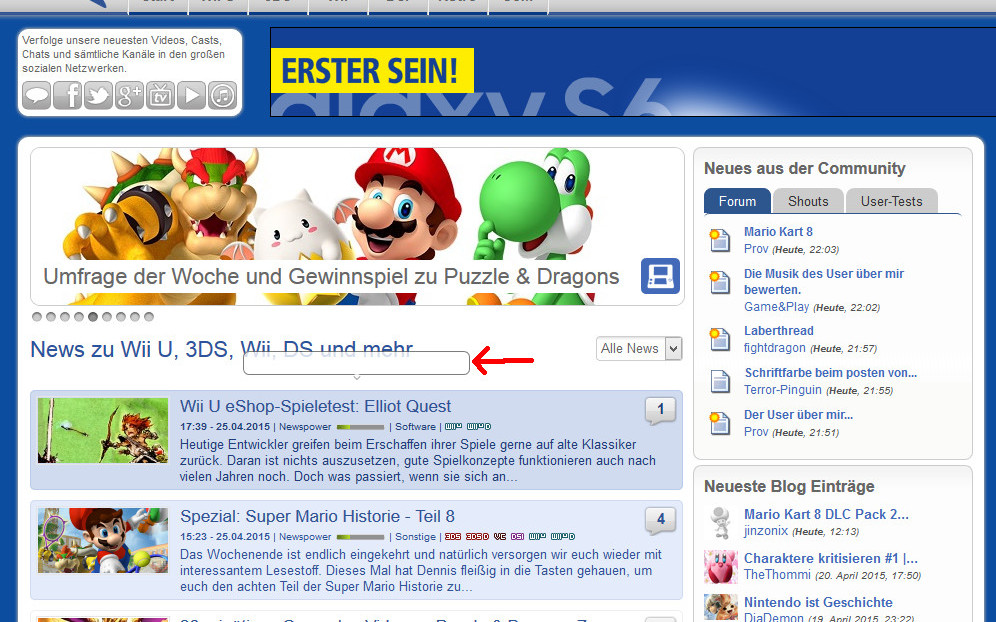This screenshot has height=622, width=996.
Task: Open Wii U eShop-Spieletest: Elliot Quest article
Action: [x=315, y=407]
